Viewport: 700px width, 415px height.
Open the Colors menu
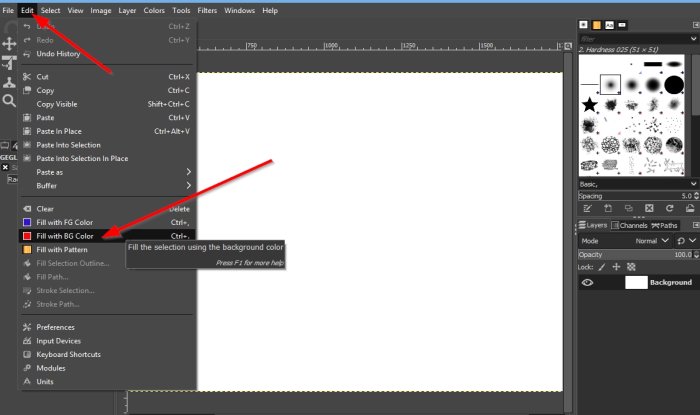coord(154,10)
